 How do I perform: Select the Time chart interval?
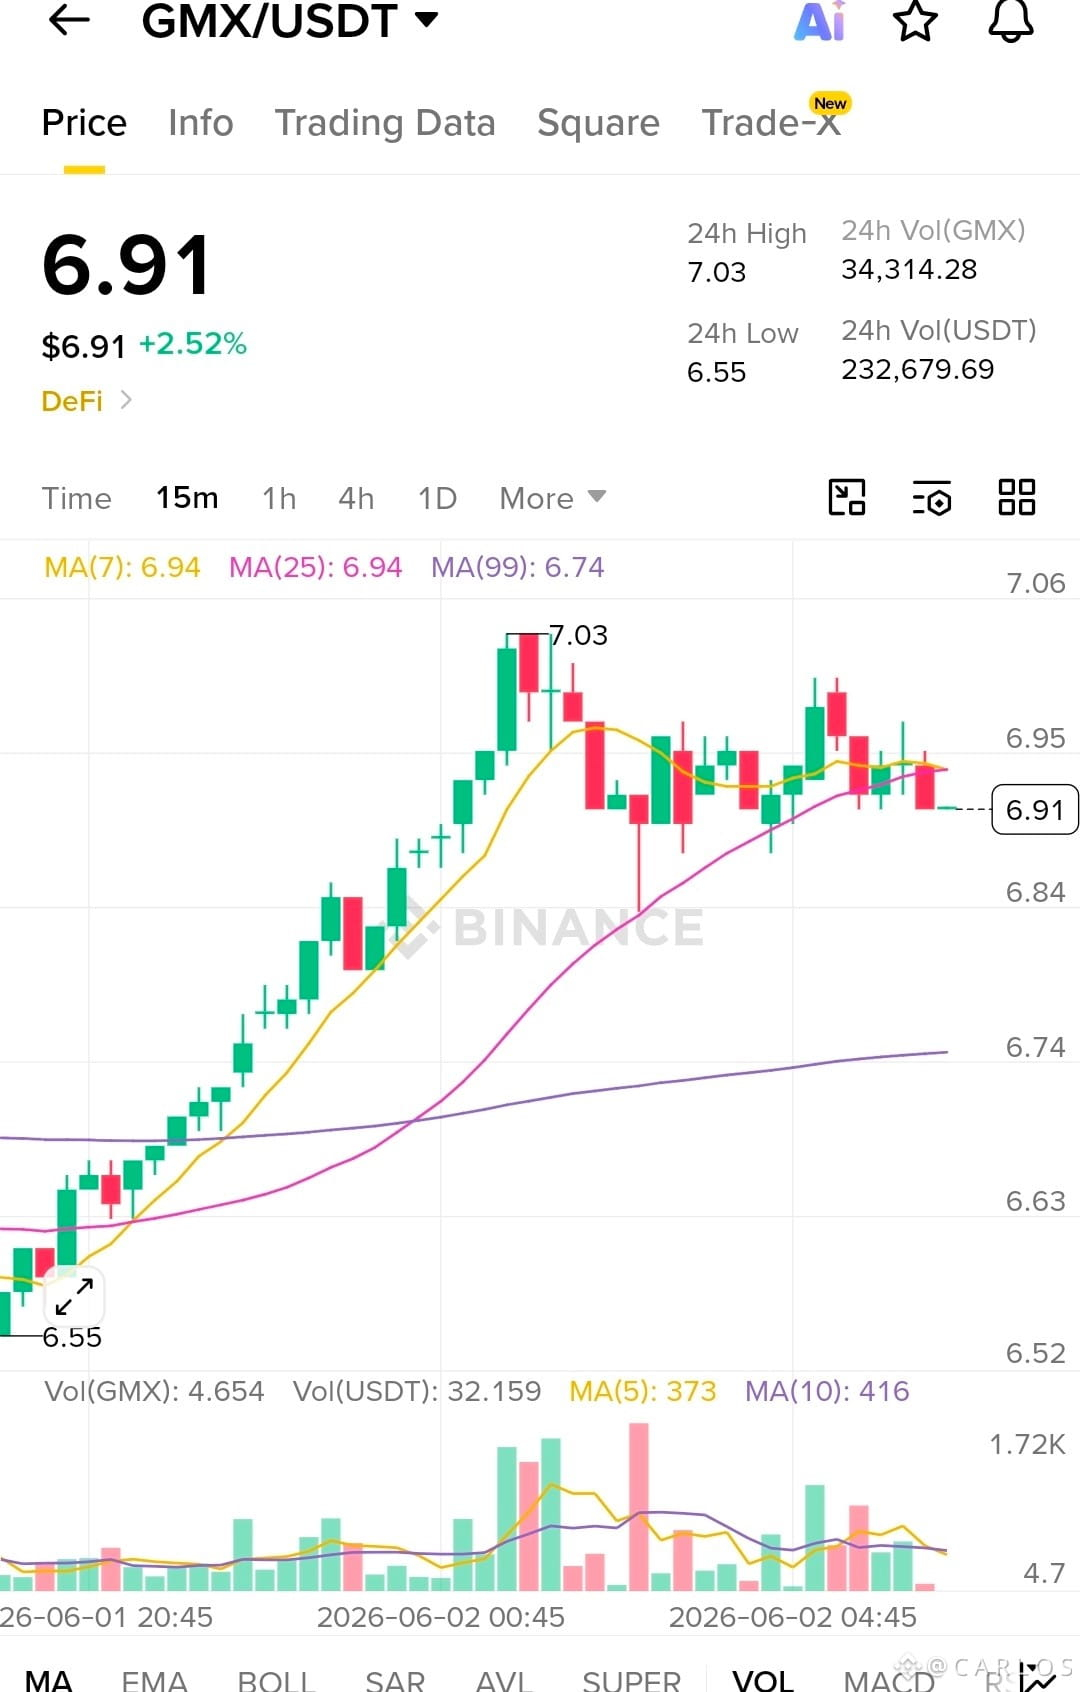tap(77, 498)
